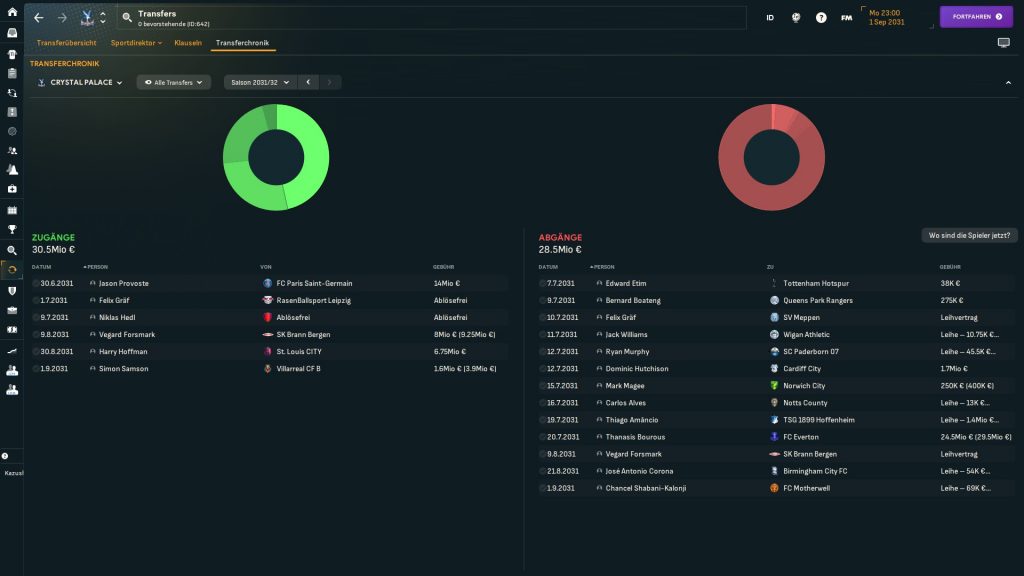This screenshot has width=1024, height=576.
Task: Open the ID icon in top bar
Action: (770, 17)
